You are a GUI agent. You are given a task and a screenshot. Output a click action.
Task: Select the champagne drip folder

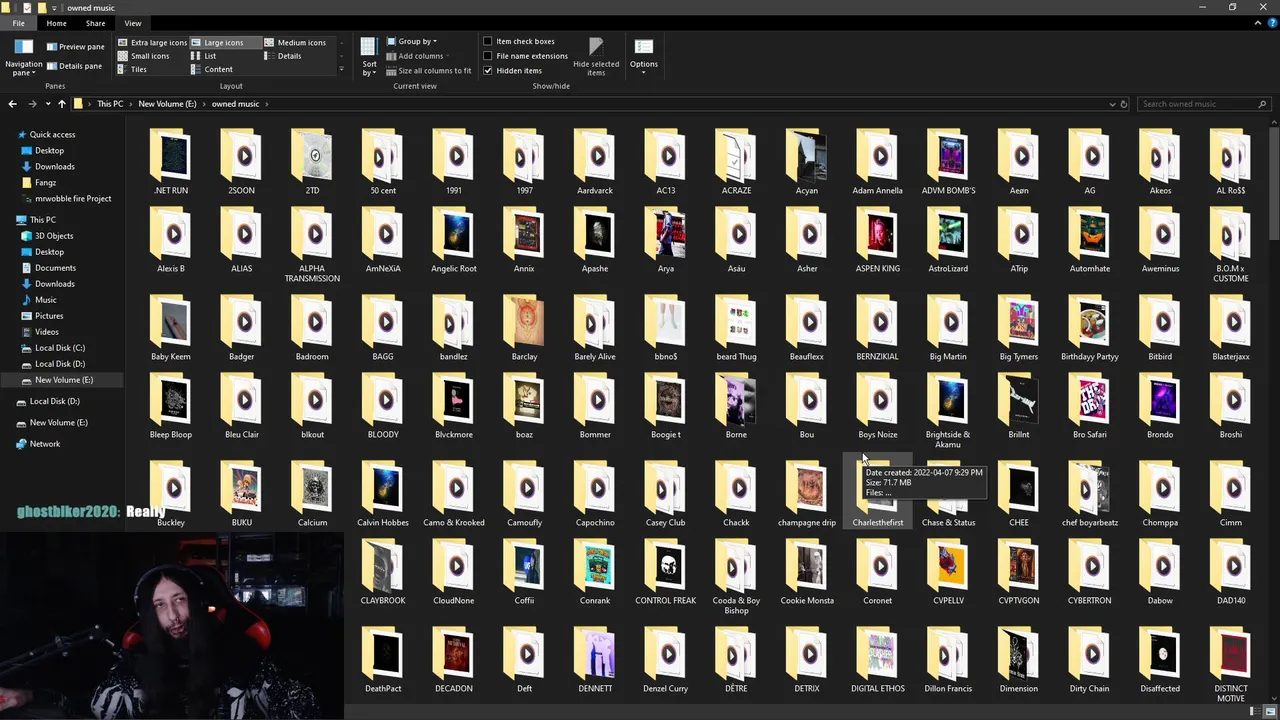pos(807,495)
